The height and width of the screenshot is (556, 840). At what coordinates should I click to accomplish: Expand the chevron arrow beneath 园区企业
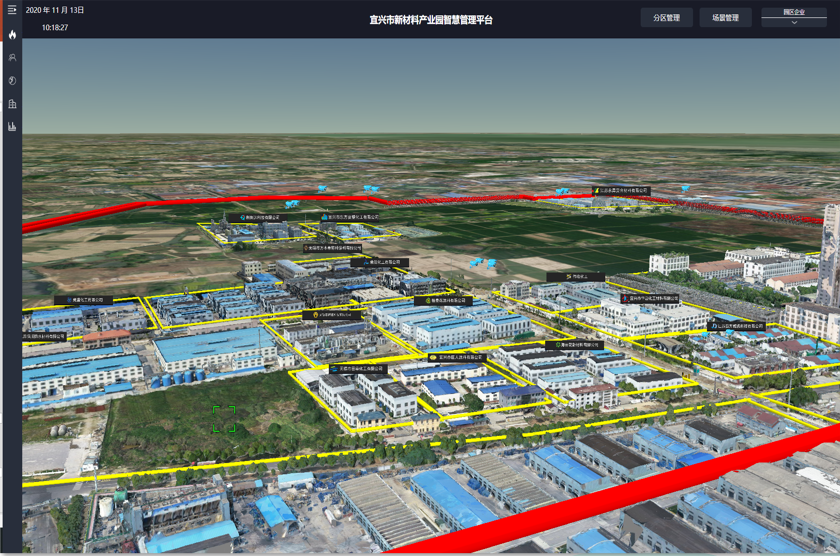pyautogui.click(x=794, y=23)
